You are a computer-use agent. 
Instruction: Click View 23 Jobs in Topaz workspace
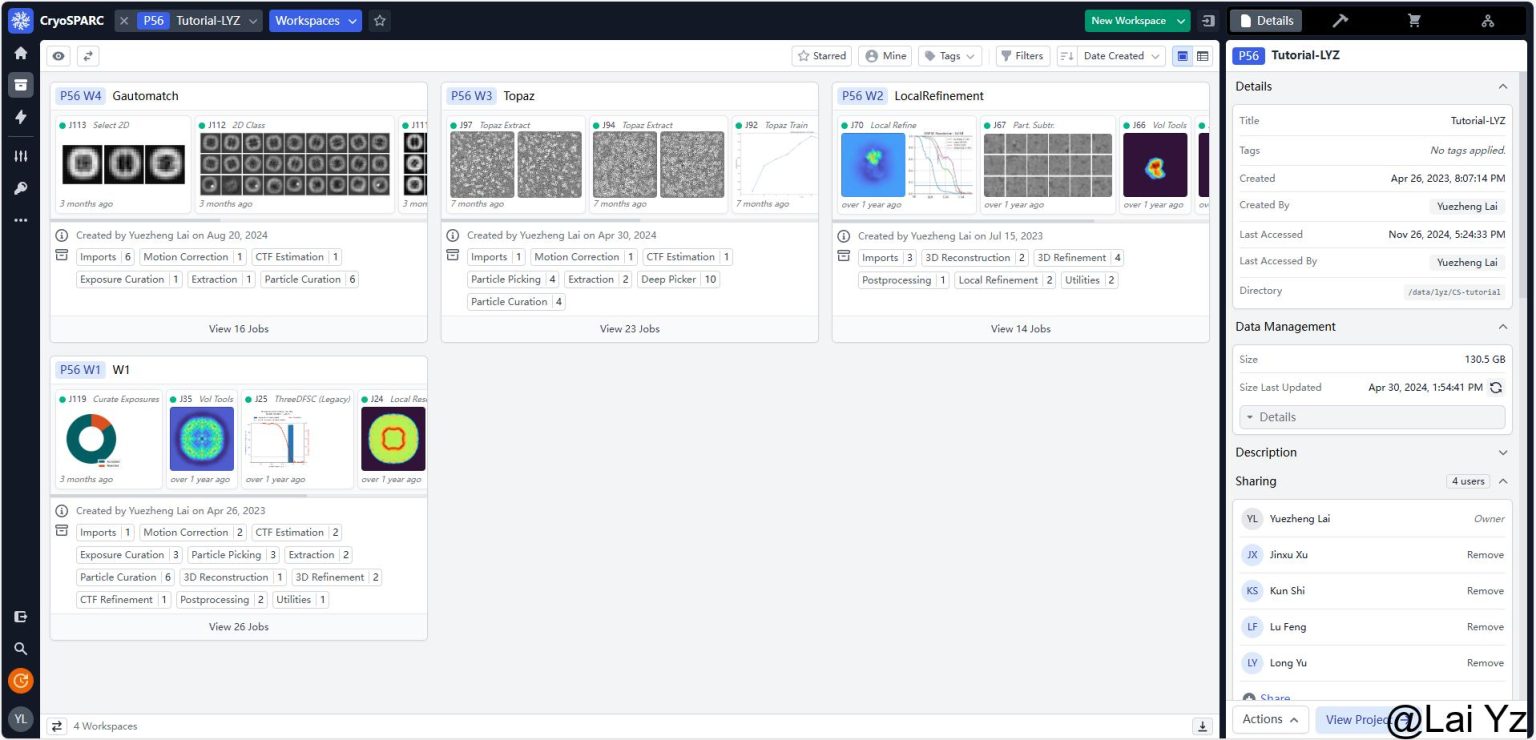(629, 329)
